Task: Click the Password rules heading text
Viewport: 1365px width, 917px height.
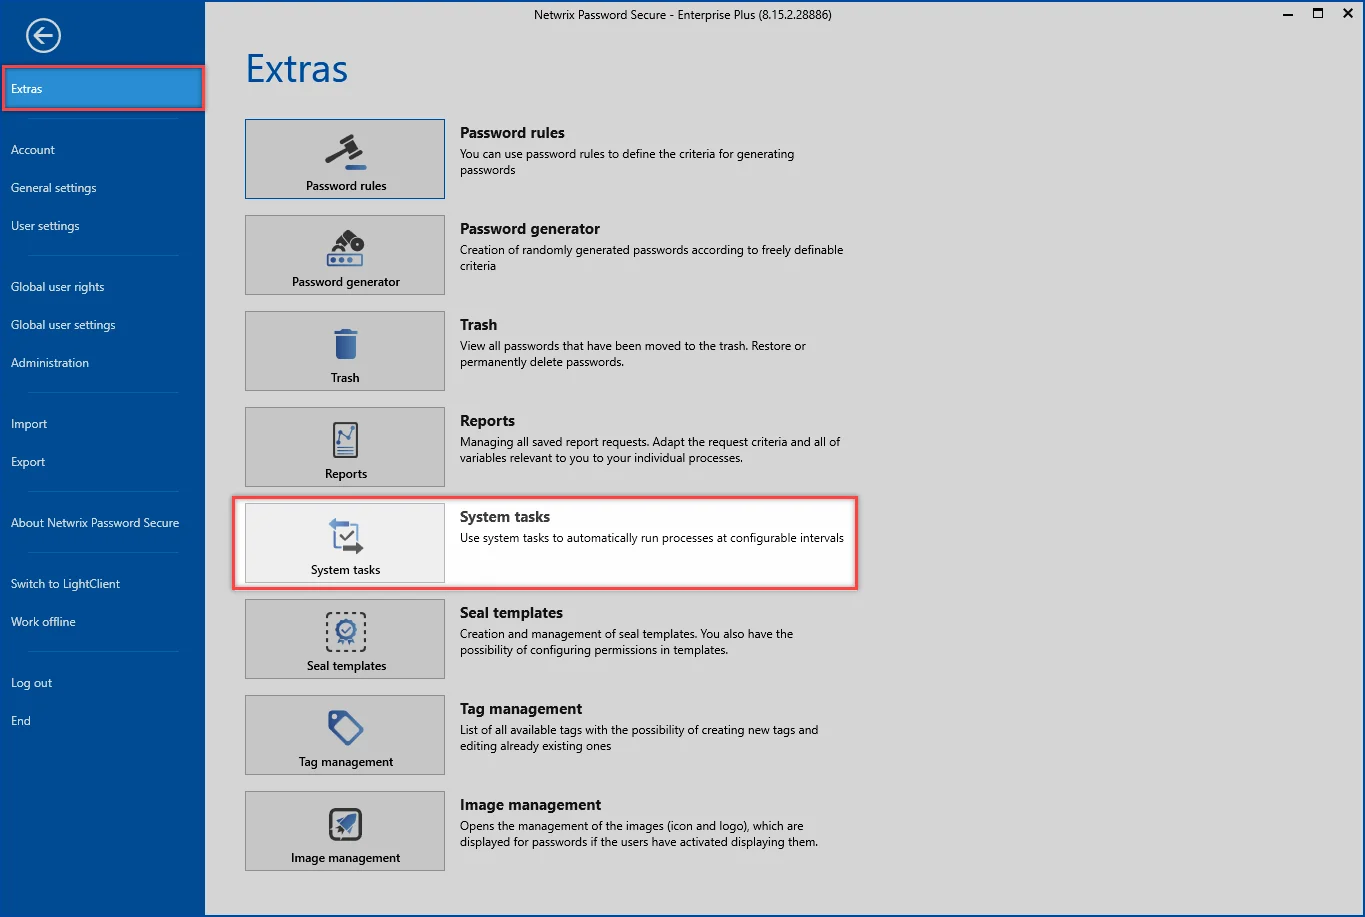Action: click(x=512, y=133)
